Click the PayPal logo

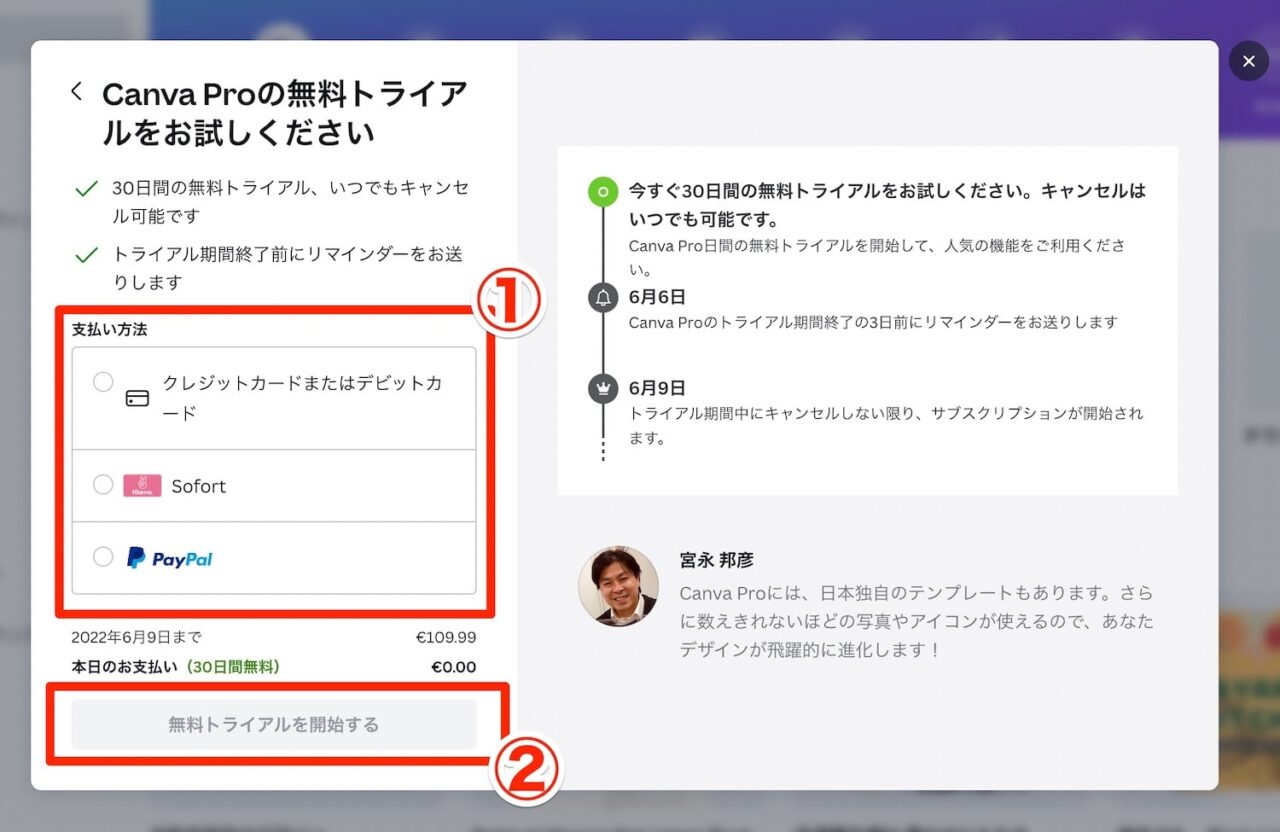169,558
